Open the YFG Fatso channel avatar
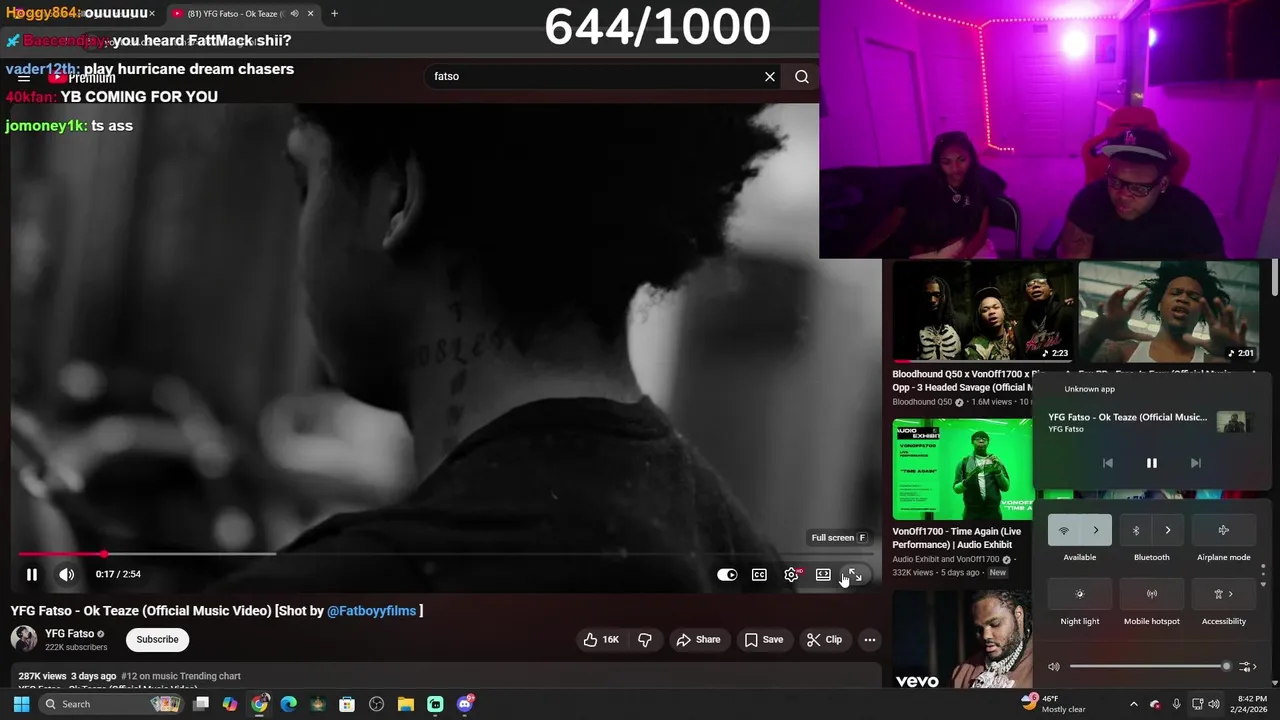The image size is (1280, 720). coord(24,639)
